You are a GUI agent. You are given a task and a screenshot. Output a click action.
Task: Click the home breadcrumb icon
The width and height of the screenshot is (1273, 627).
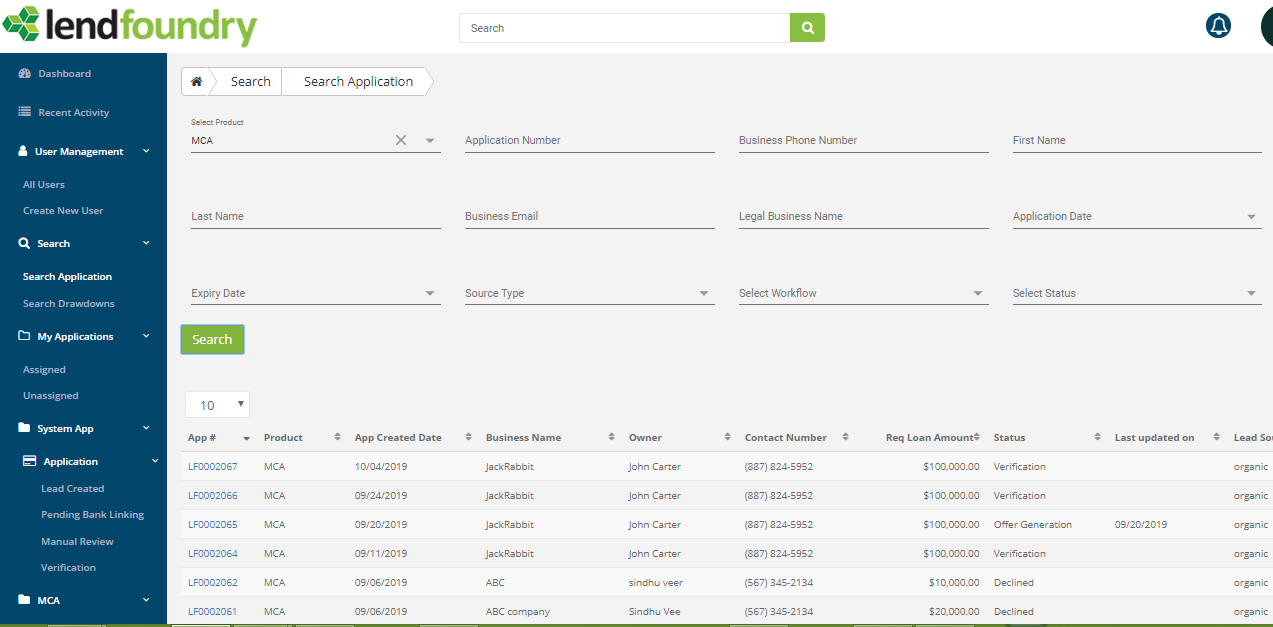click(196, 81)
